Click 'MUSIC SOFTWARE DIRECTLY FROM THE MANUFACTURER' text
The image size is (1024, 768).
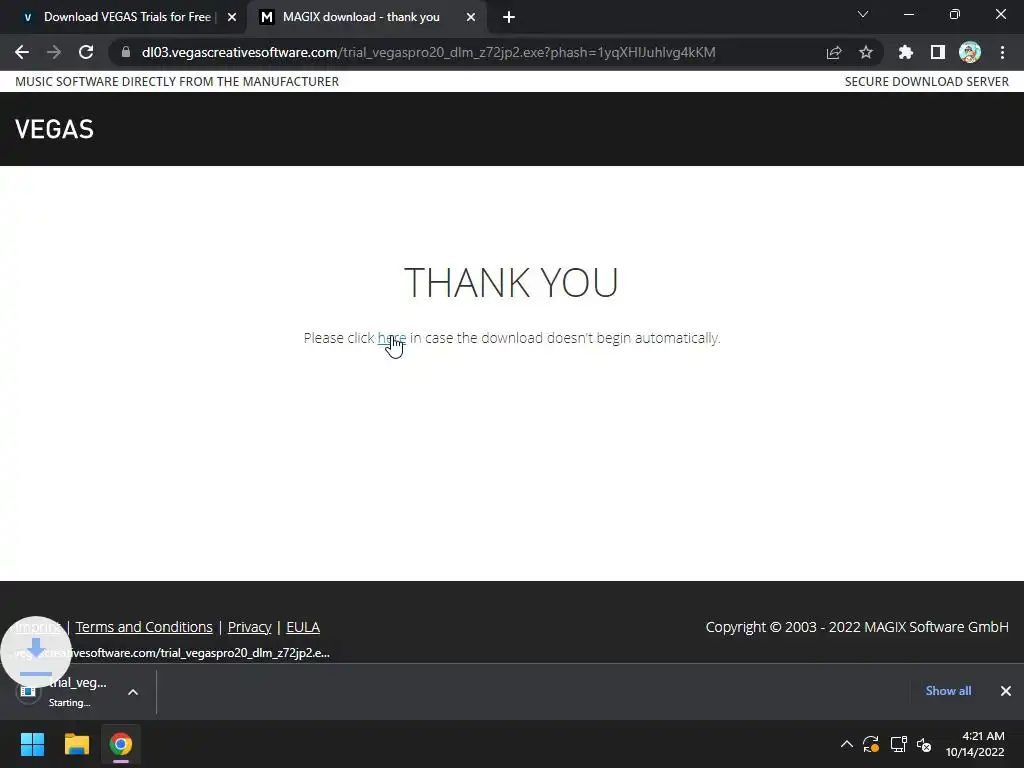point(177,82)
